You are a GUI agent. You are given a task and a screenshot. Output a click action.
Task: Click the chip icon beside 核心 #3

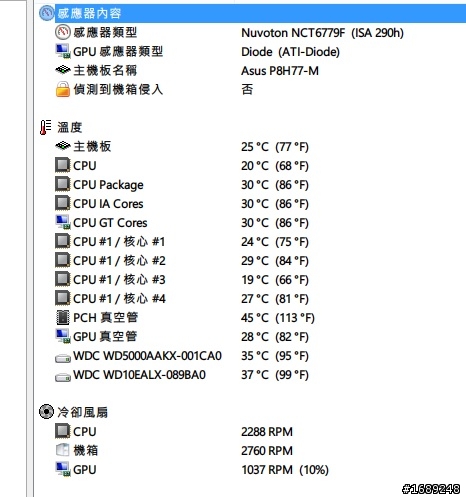(63, 279)
